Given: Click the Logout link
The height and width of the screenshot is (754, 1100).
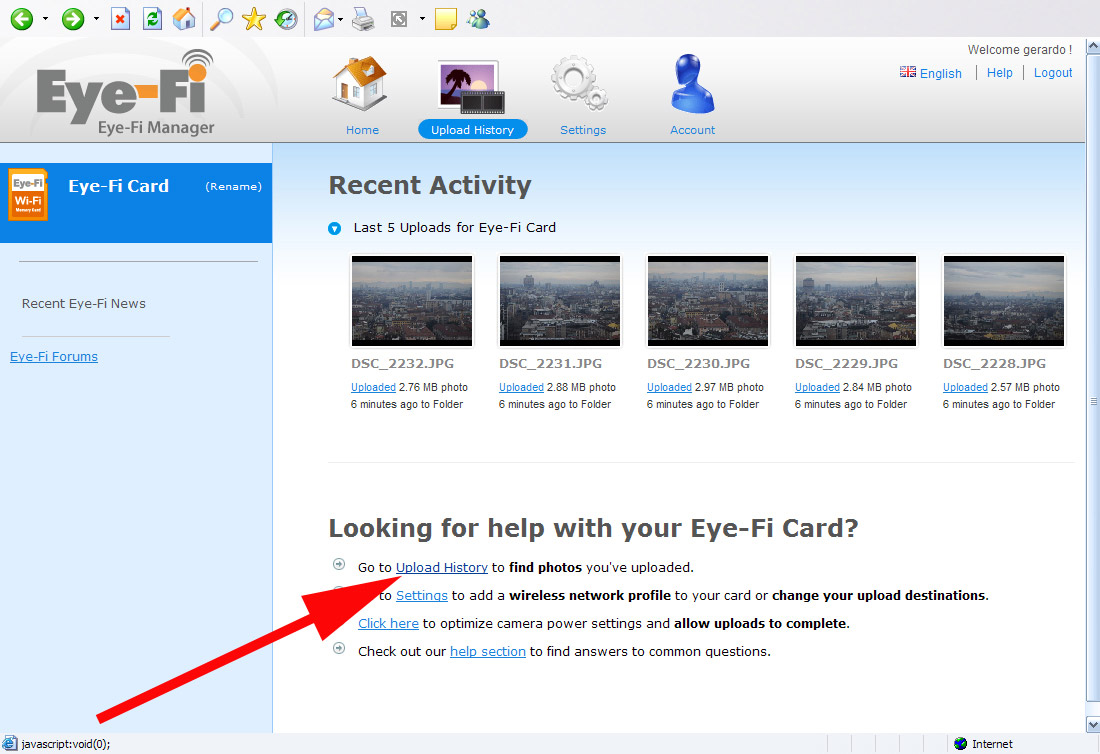Looking at the screenshot, I should point(1053,73).
